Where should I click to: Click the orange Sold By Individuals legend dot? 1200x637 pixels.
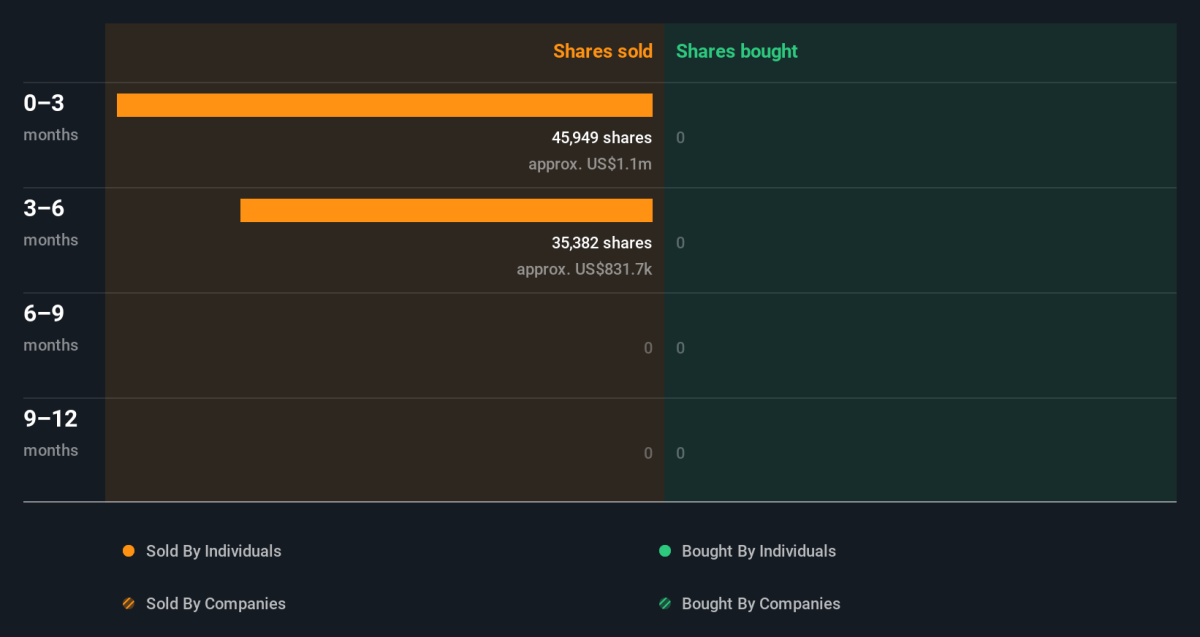[x=128, y=551]
